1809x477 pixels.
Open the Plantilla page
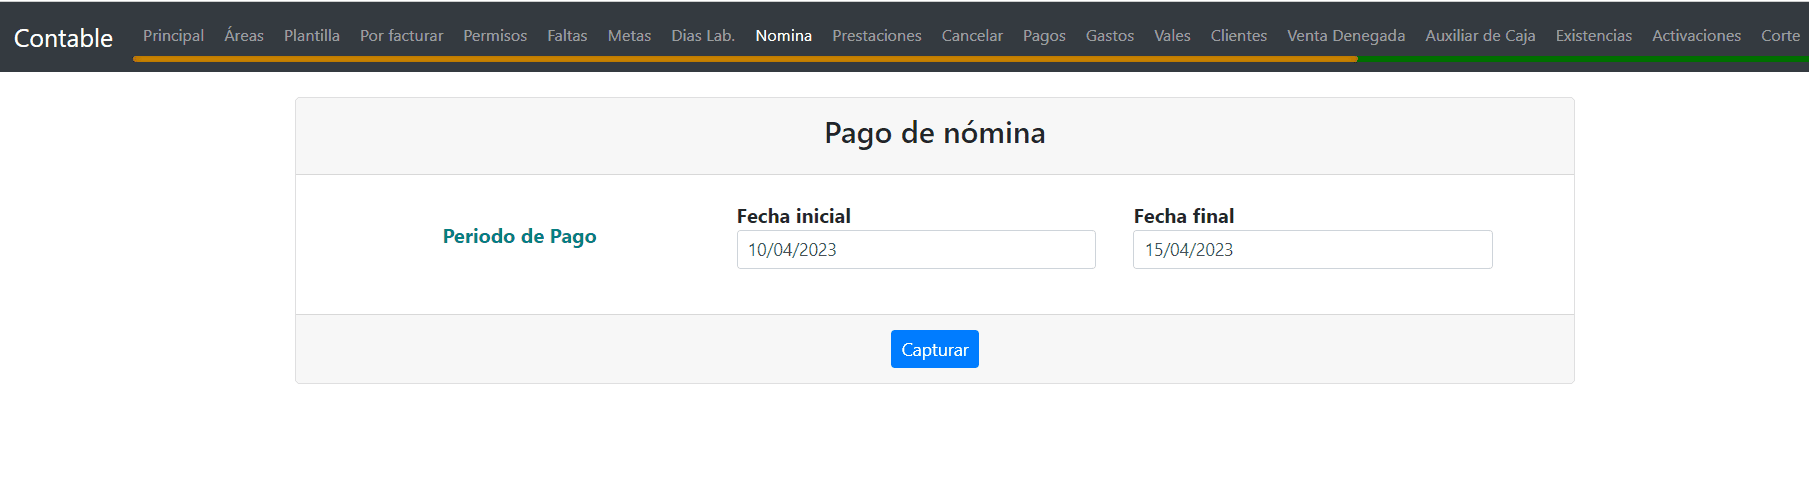coord(312,36)
